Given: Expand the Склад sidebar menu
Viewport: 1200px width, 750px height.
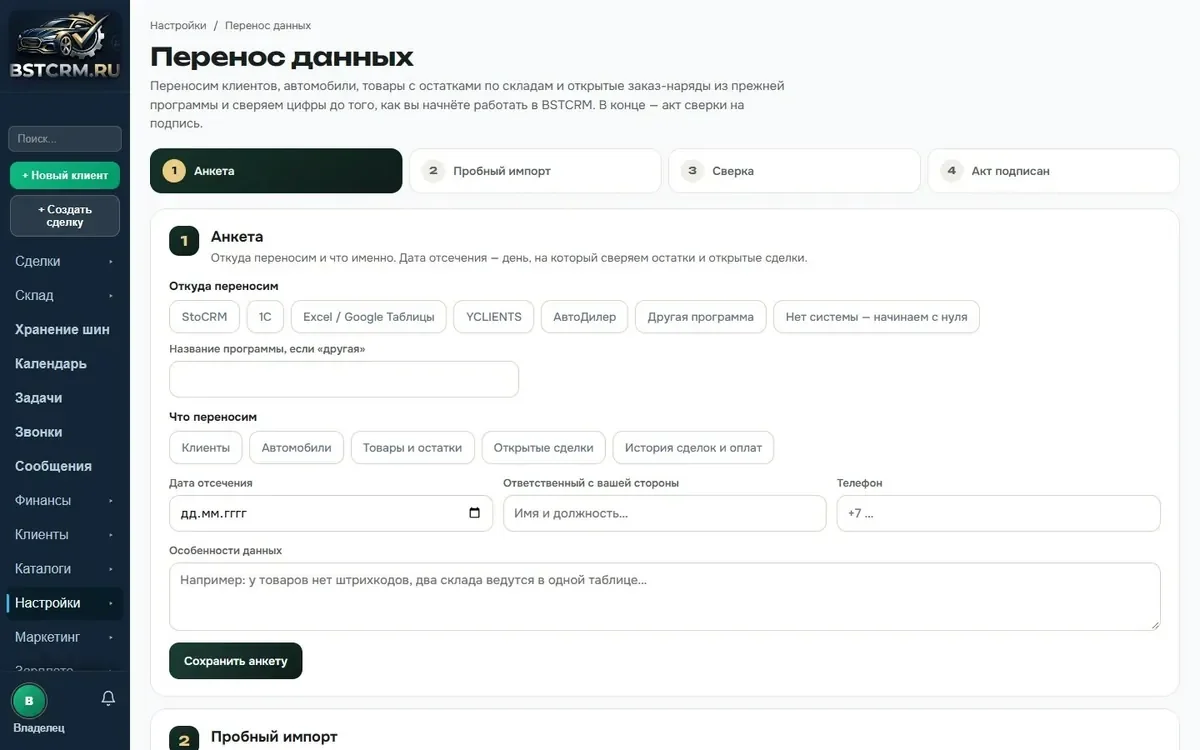Looking at the screenshot, I should click(64, 295).
